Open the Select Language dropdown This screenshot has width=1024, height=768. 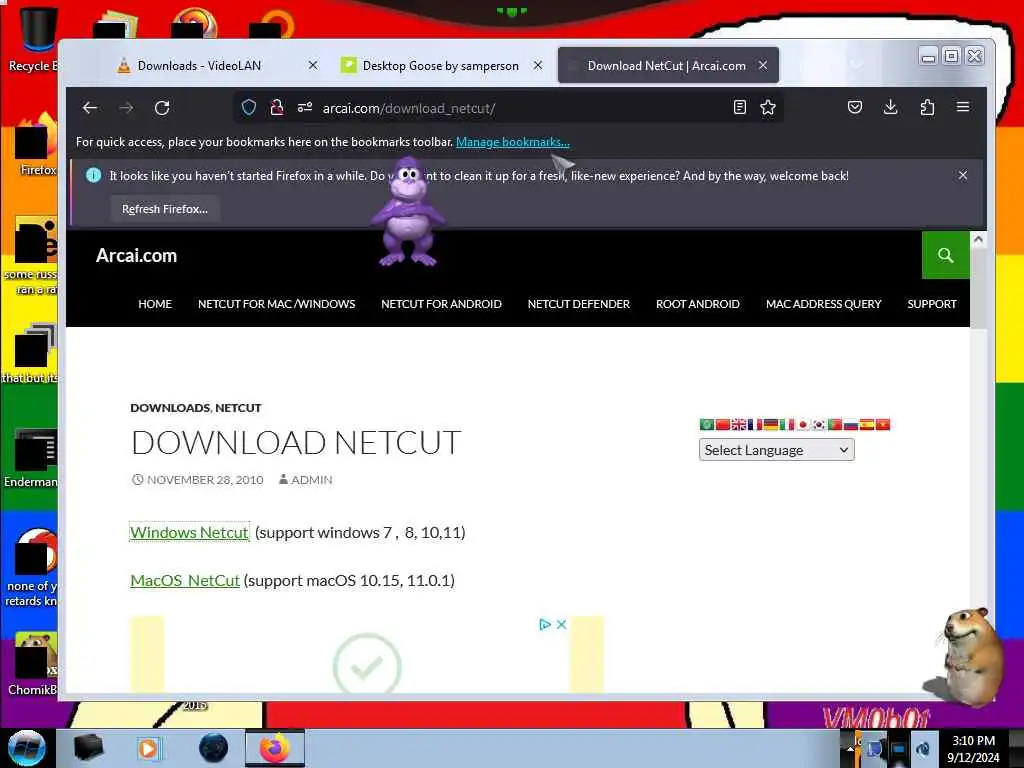[776, 450]
